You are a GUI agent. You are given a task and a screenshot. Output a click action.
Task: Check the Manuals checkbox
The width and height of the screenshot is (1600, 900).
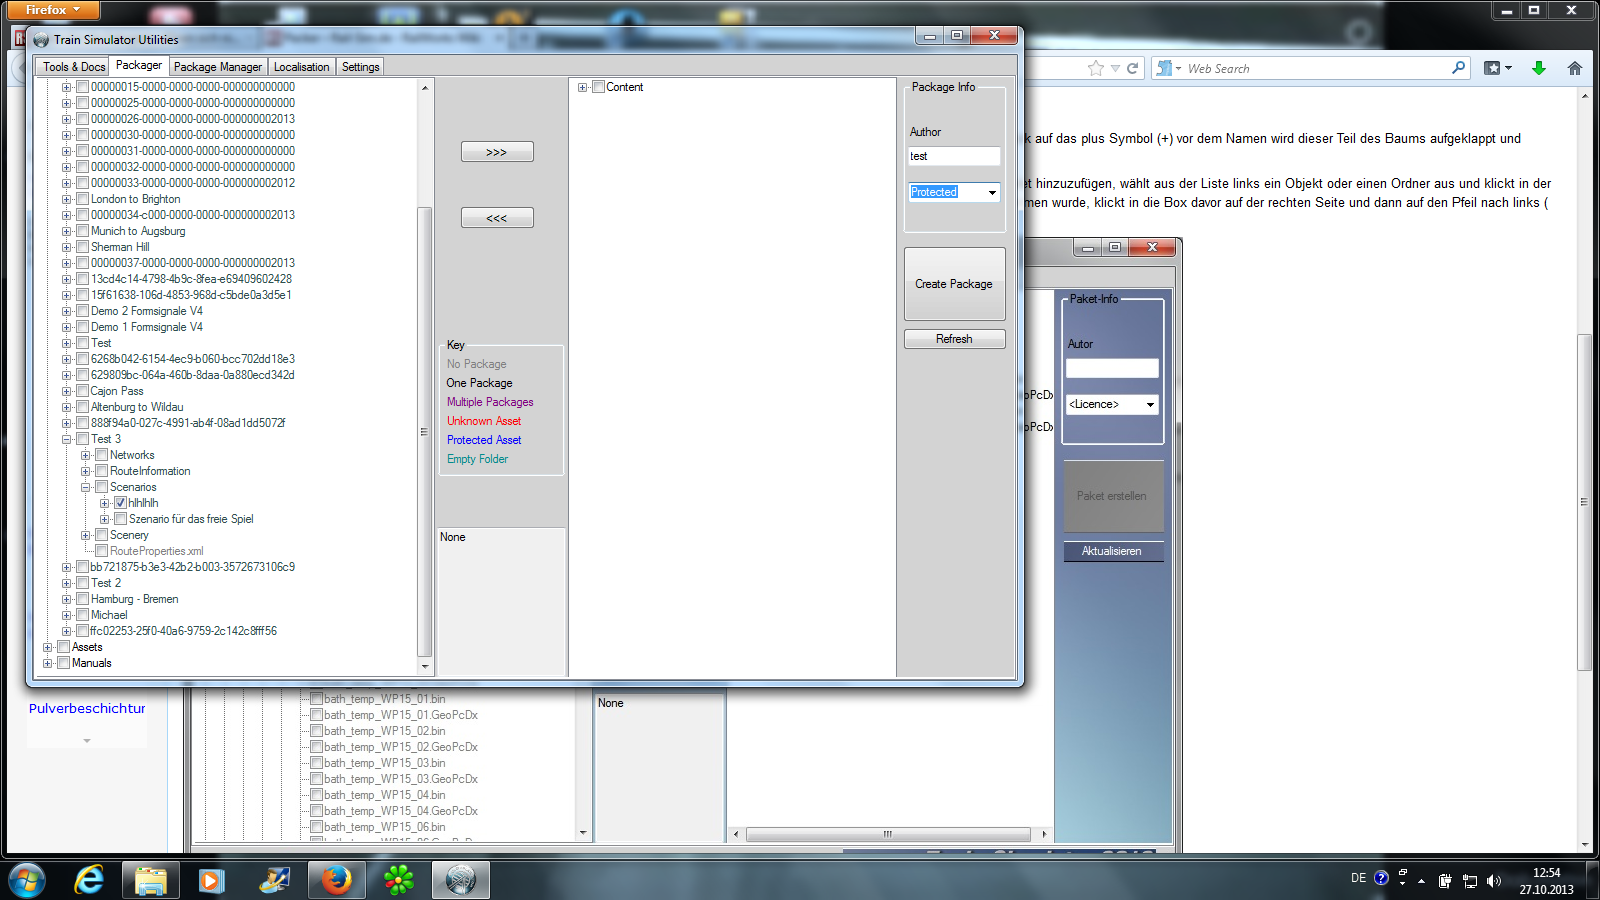pos(64,663)
